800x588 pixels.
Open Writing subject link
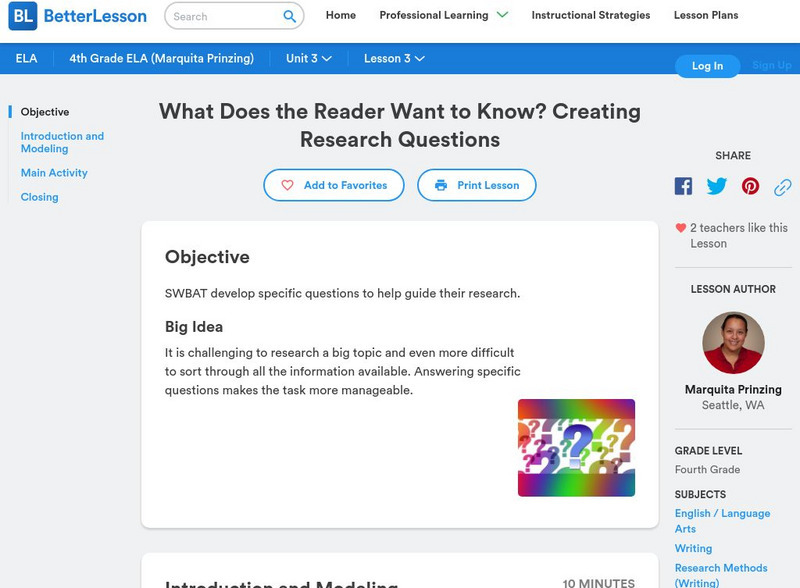(693, 548)
